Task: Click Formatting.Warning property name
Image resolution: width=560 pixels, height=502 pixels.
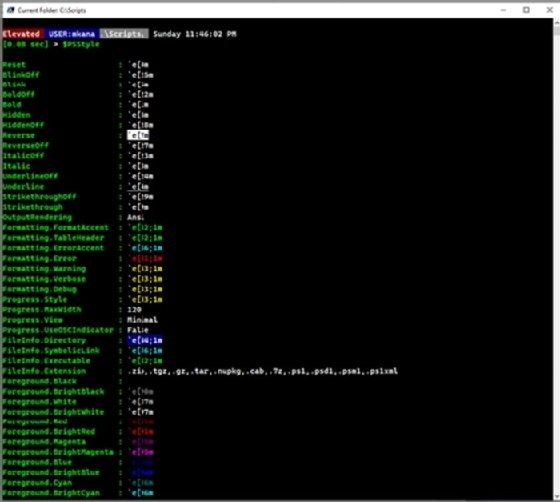Action: click(x=44, y=268)
